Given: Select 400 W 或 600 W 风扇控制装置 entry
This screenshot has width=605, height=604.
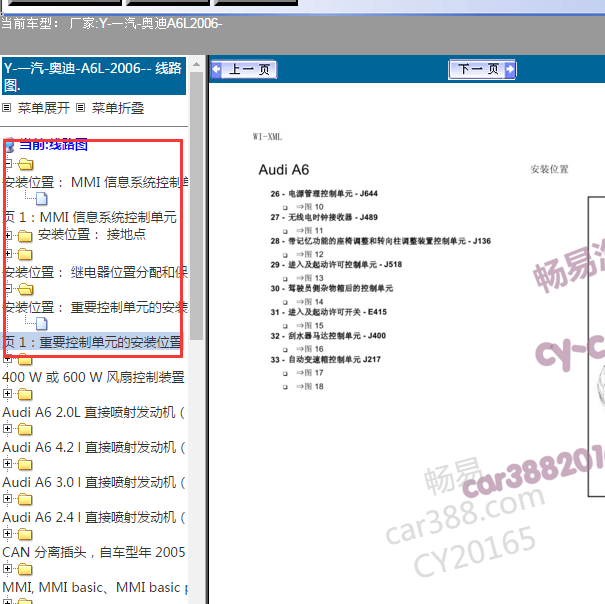Looking at the screenshot, I should [93, 377].
